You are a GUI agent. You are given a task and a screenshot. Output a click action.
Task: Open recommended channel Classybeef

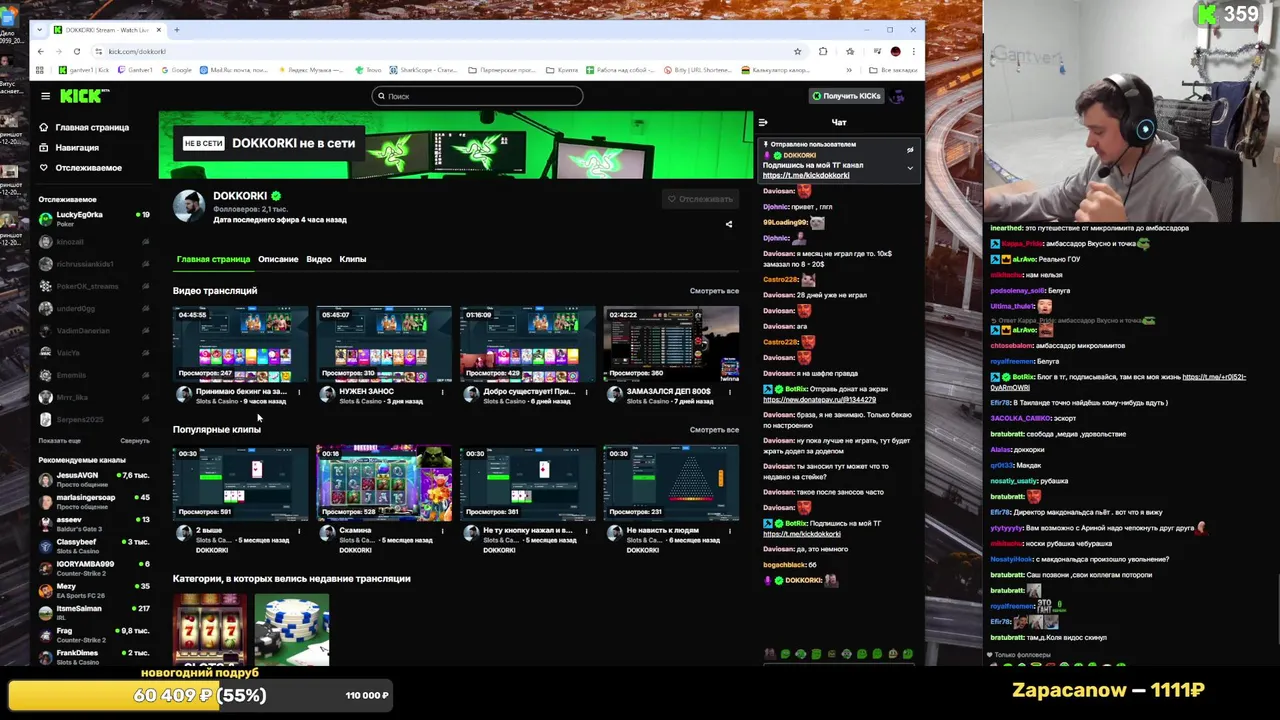point(93,546)
